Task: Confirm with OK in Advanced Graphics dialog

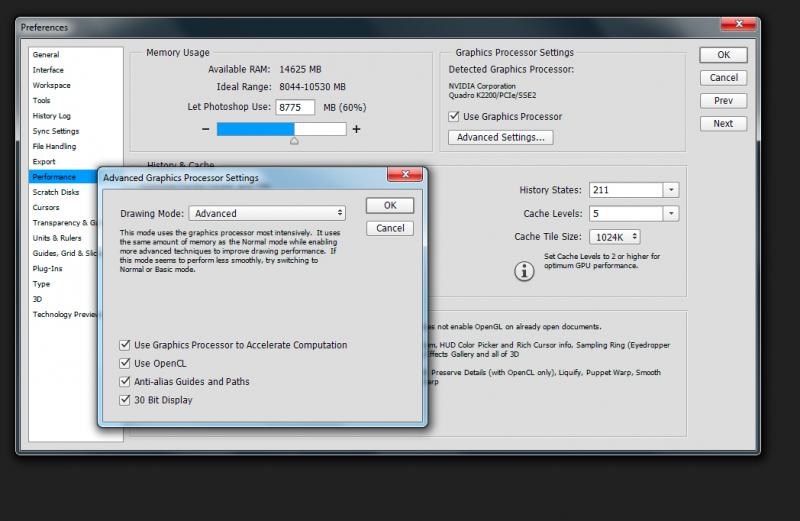Action: click(390, 206)
